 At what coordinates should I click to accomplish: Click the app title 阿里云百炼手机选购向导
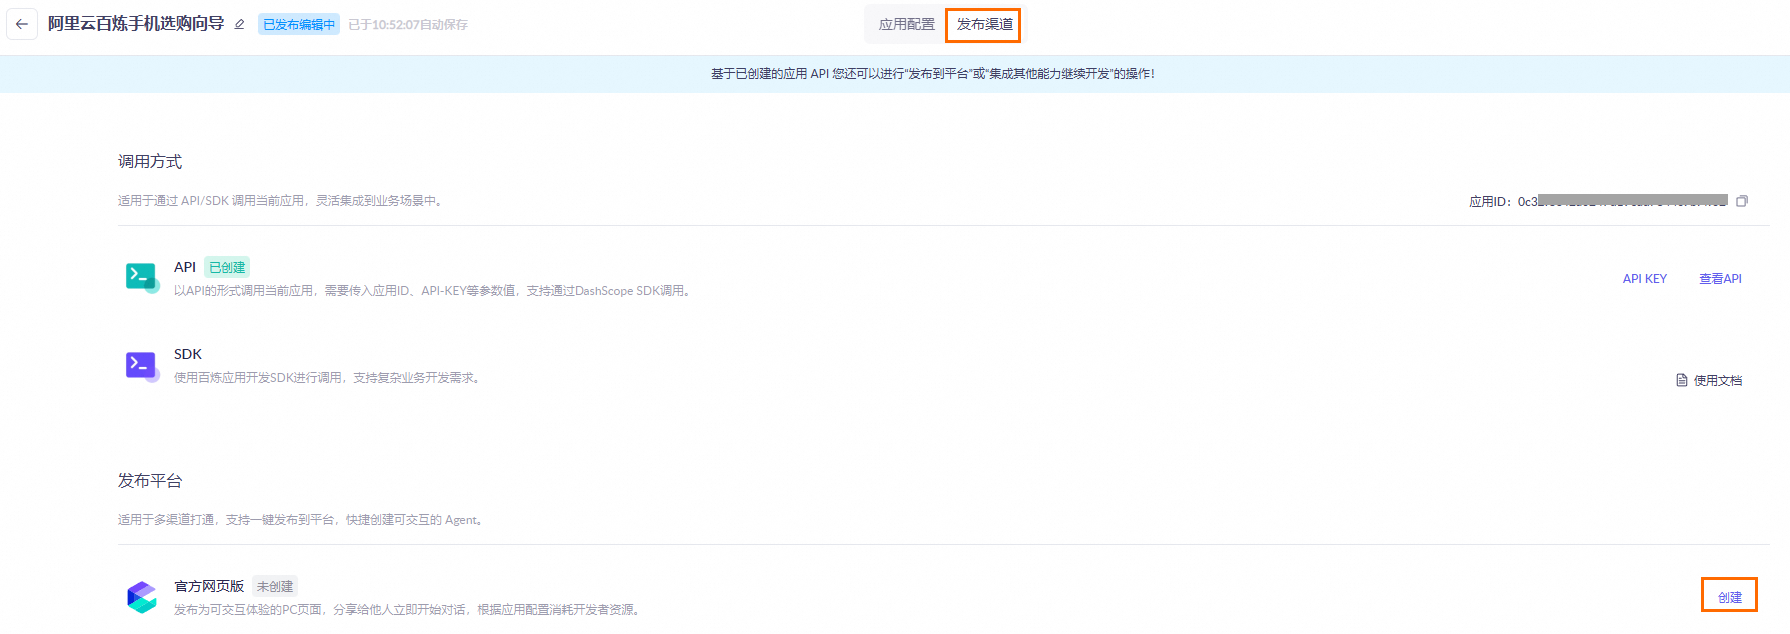pos(136,24)
